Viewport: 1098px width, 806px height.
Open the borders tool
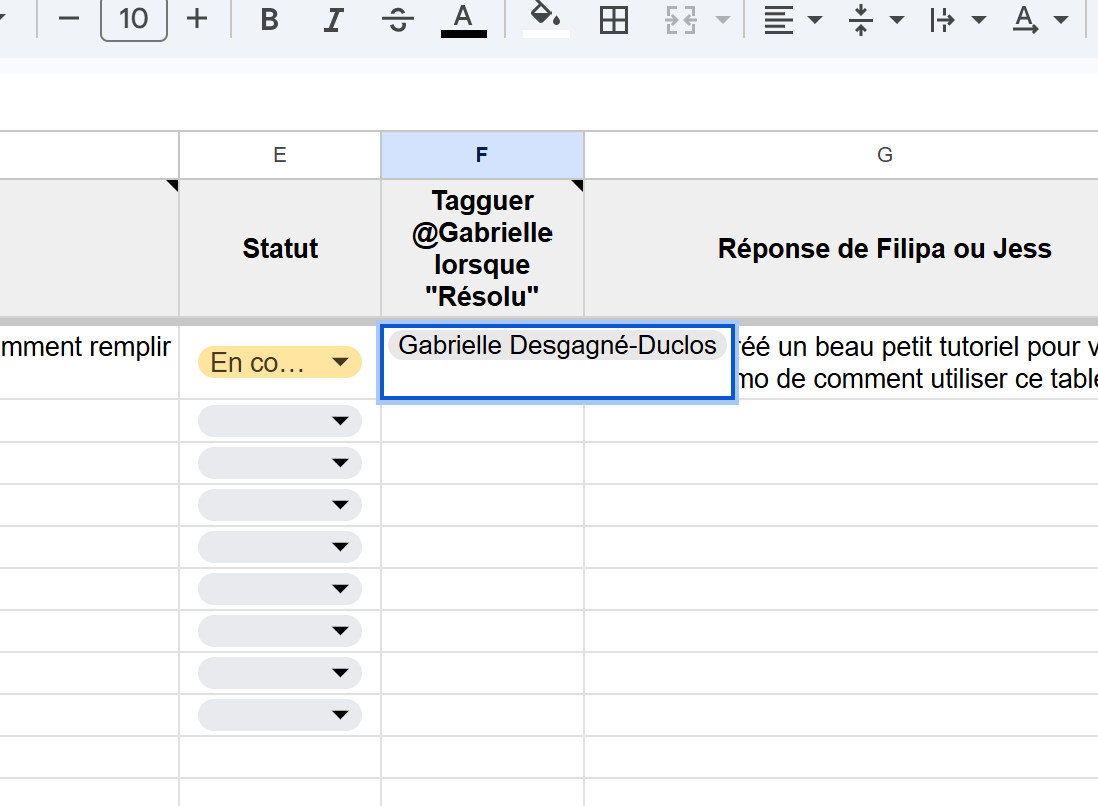(x=613, y=20)
